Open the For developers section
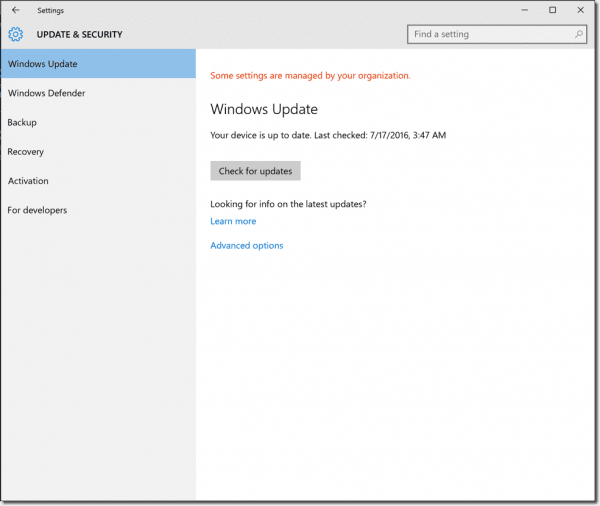Image resolution: width=600 pixels, height=506 pixels. pyautogui.click(x=98, y=210)
